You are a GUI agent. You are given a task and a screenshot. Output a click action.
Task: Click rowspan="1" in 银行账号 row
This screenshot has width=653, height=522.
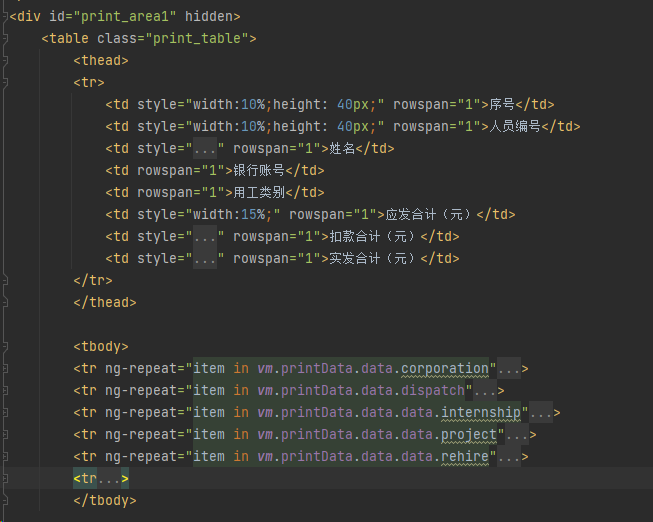click(181, 170)
